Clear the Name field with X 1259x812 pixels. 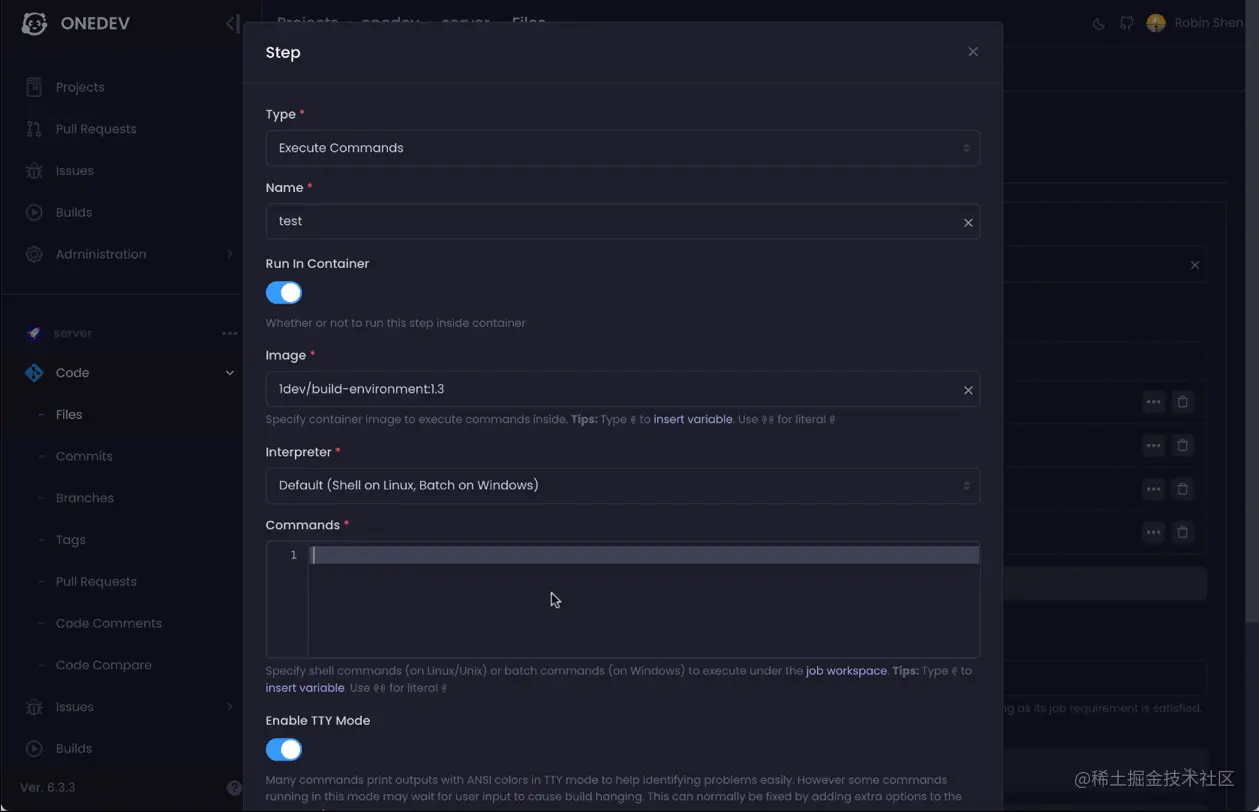pos(968,222)
